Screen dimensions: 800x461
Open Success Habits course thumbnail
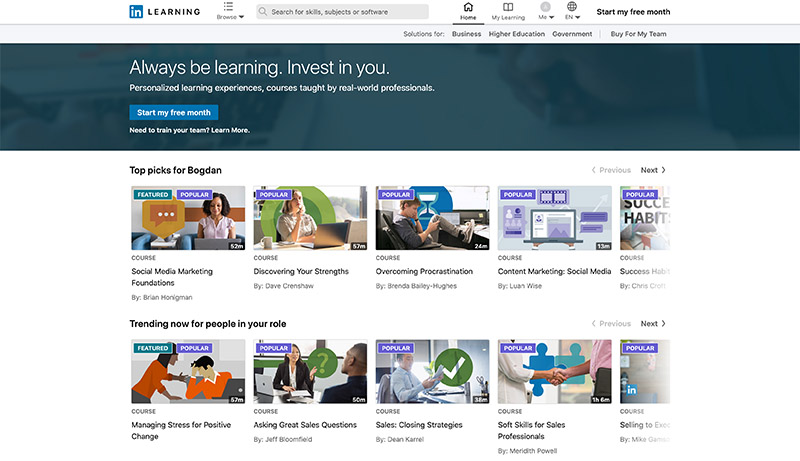point(645,218)
